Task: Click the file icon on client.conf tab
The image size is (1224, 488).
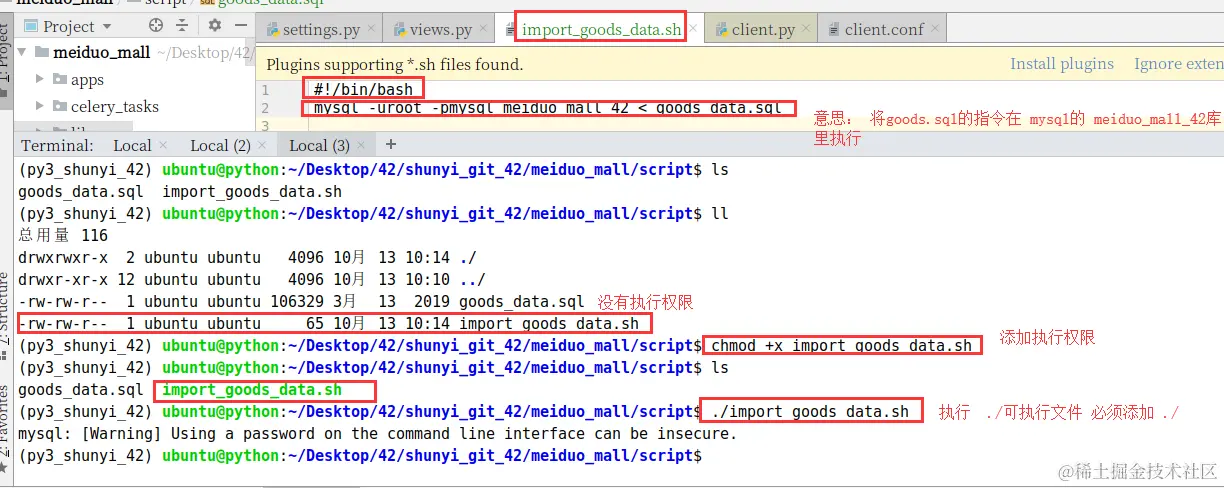Action: pos(832,29)
